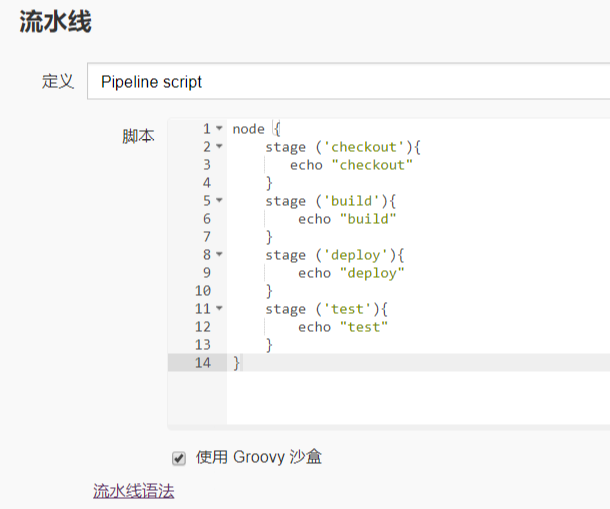
Task: Click the 使用 Groovy 沙盒 label text
Action: click(x=258, y=457)
